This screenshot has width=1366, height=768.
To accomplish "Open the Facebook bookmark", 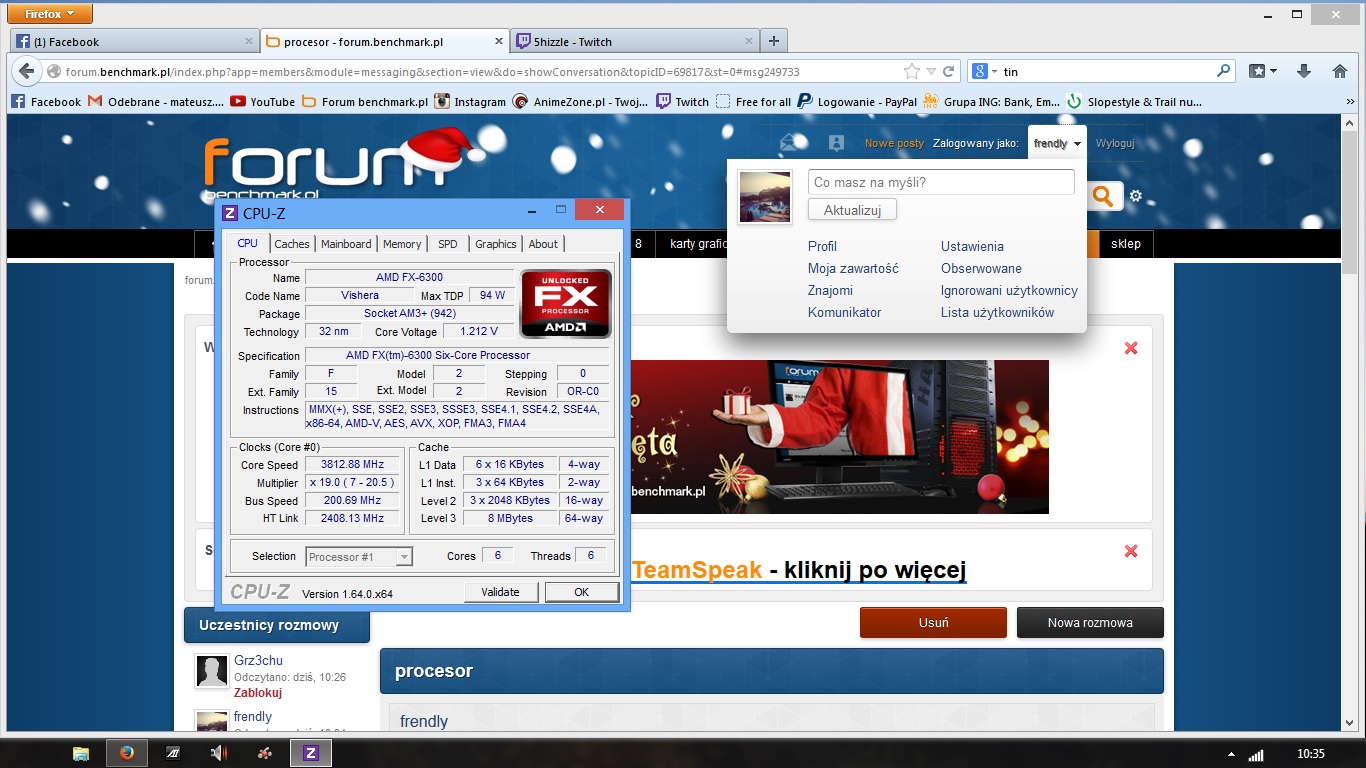I will (46, 102).
